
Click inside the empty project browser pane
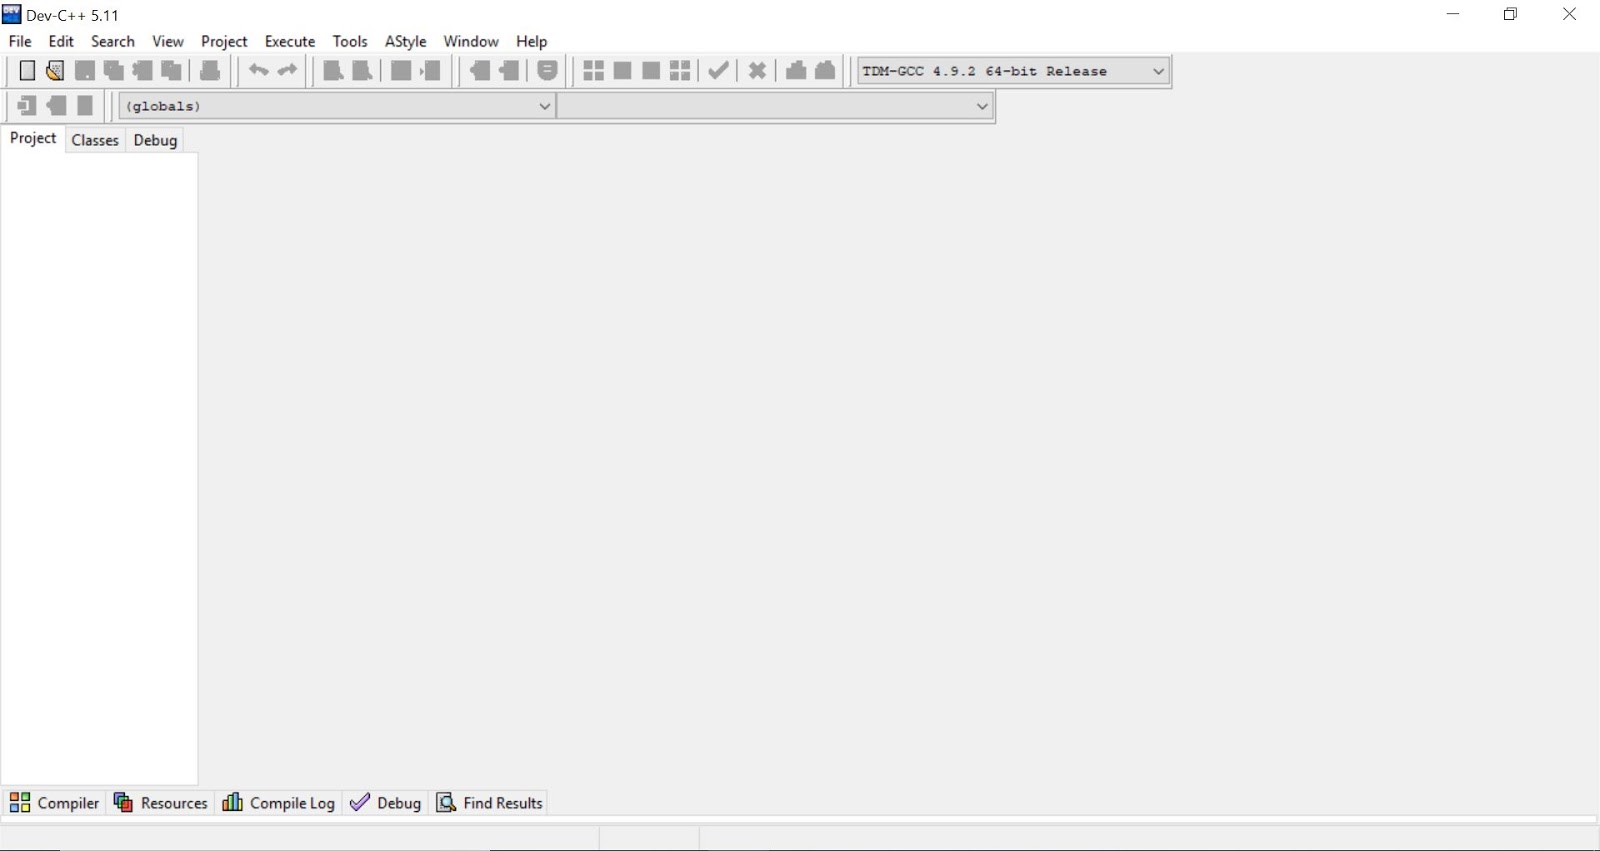99,468
